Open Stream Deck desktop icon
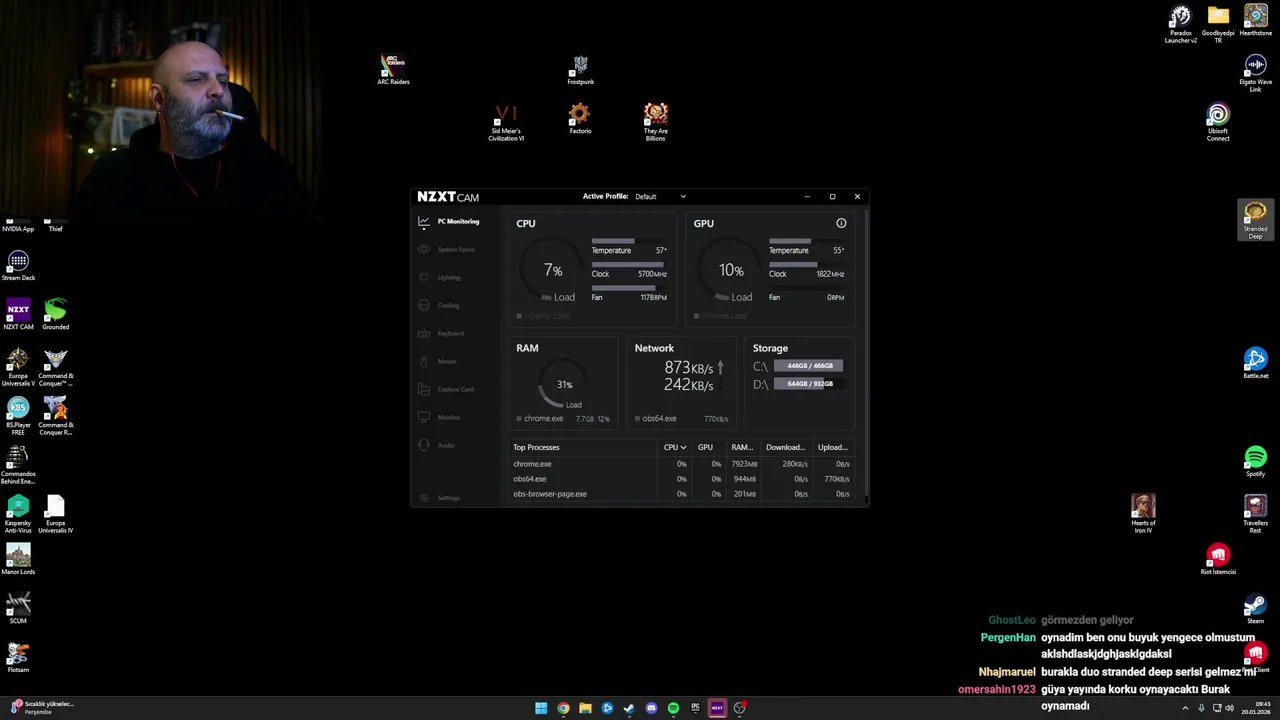 [x=18, y=265]
